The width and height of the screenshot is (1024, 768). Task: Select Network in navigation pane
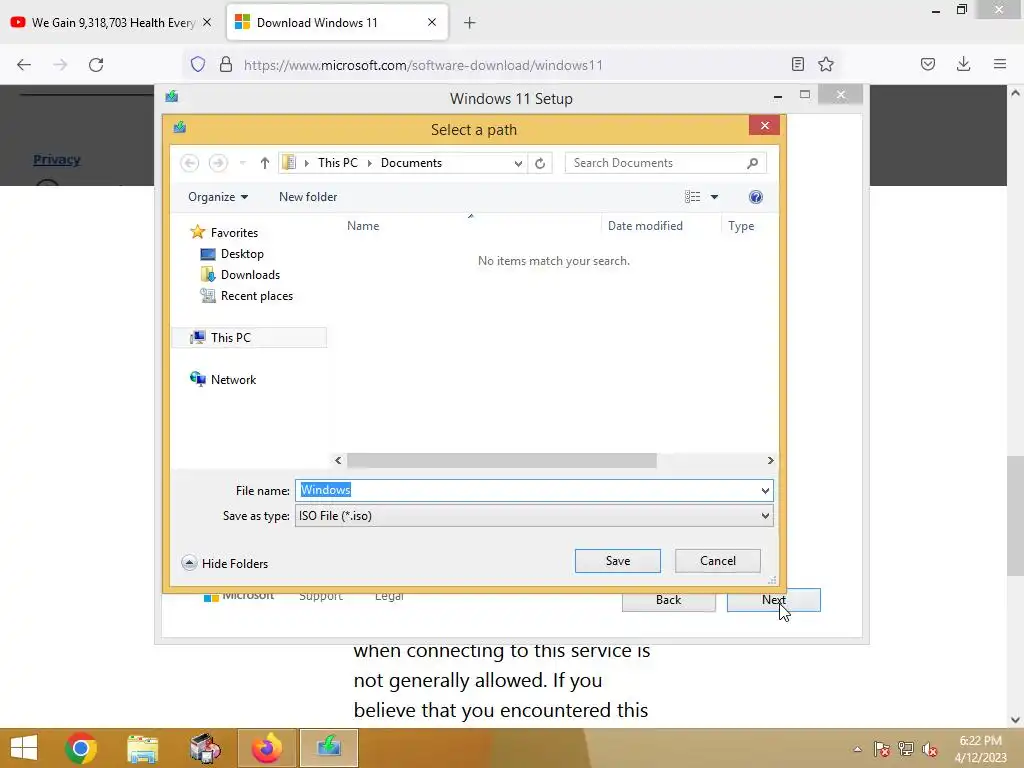click(232, 379)
